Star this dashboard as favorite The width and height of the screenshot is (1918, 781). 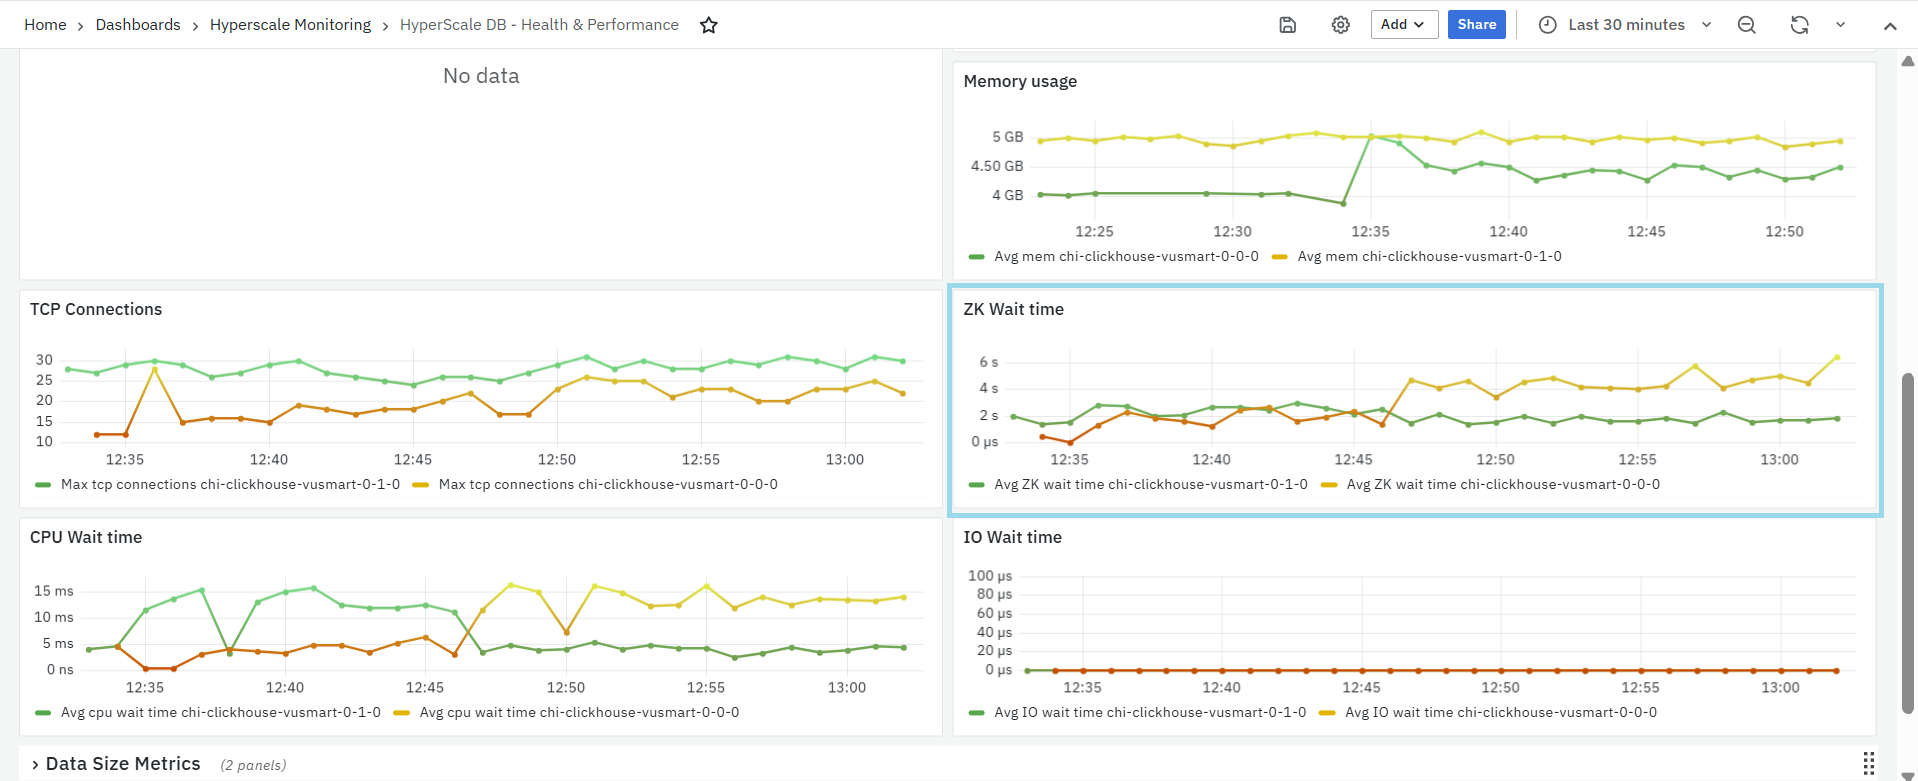point(708,25)
